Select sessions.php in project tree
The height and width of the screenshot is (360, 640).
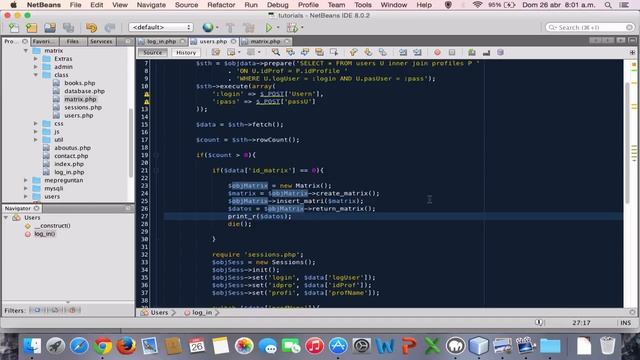click(83, 107)
